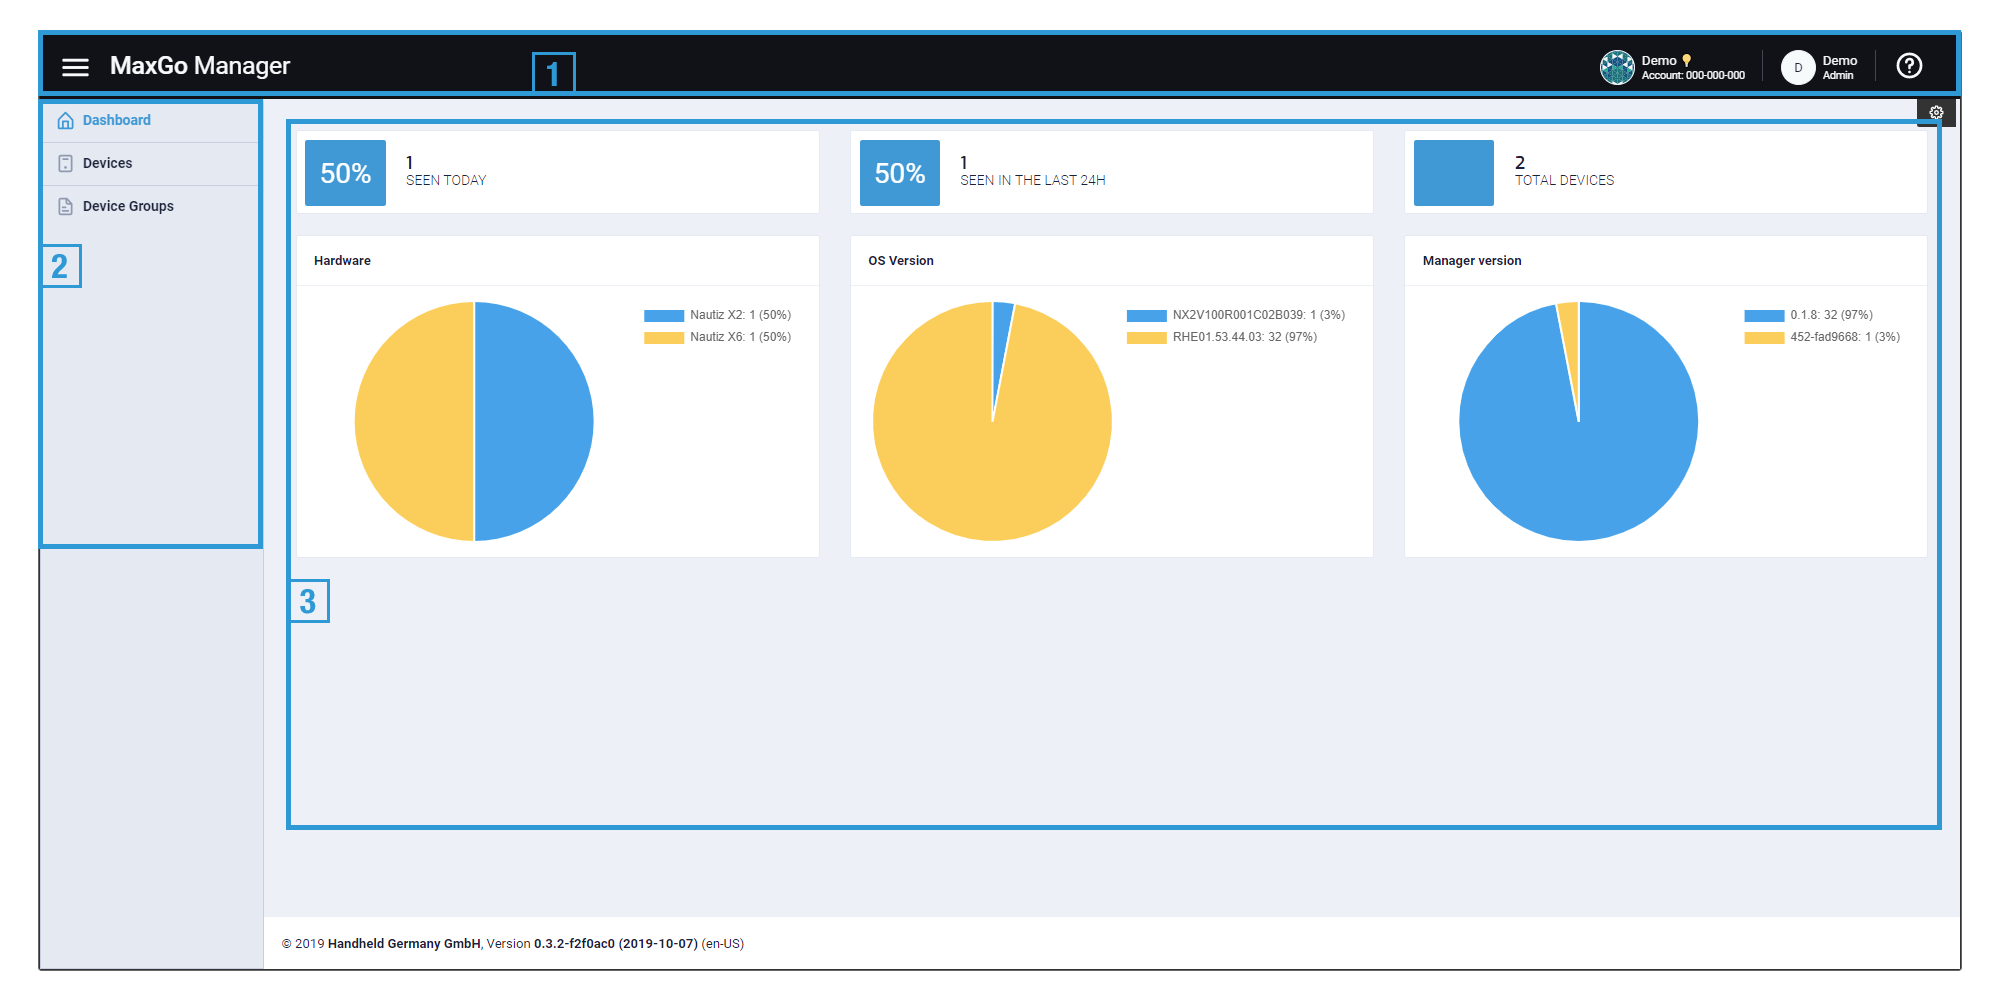Click the blue half of Hardware pie
Screen dimensions: 2000x1000
point(533,421)
